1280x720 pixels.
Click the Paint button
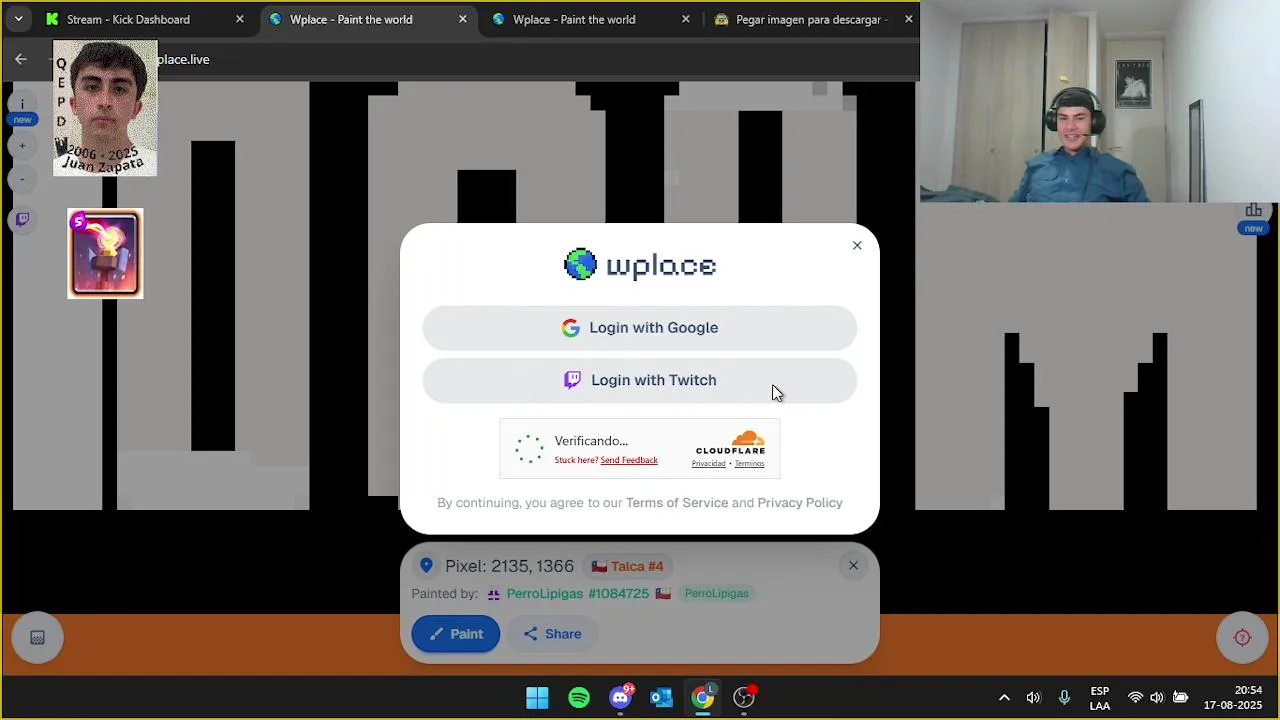click(456, 634)
